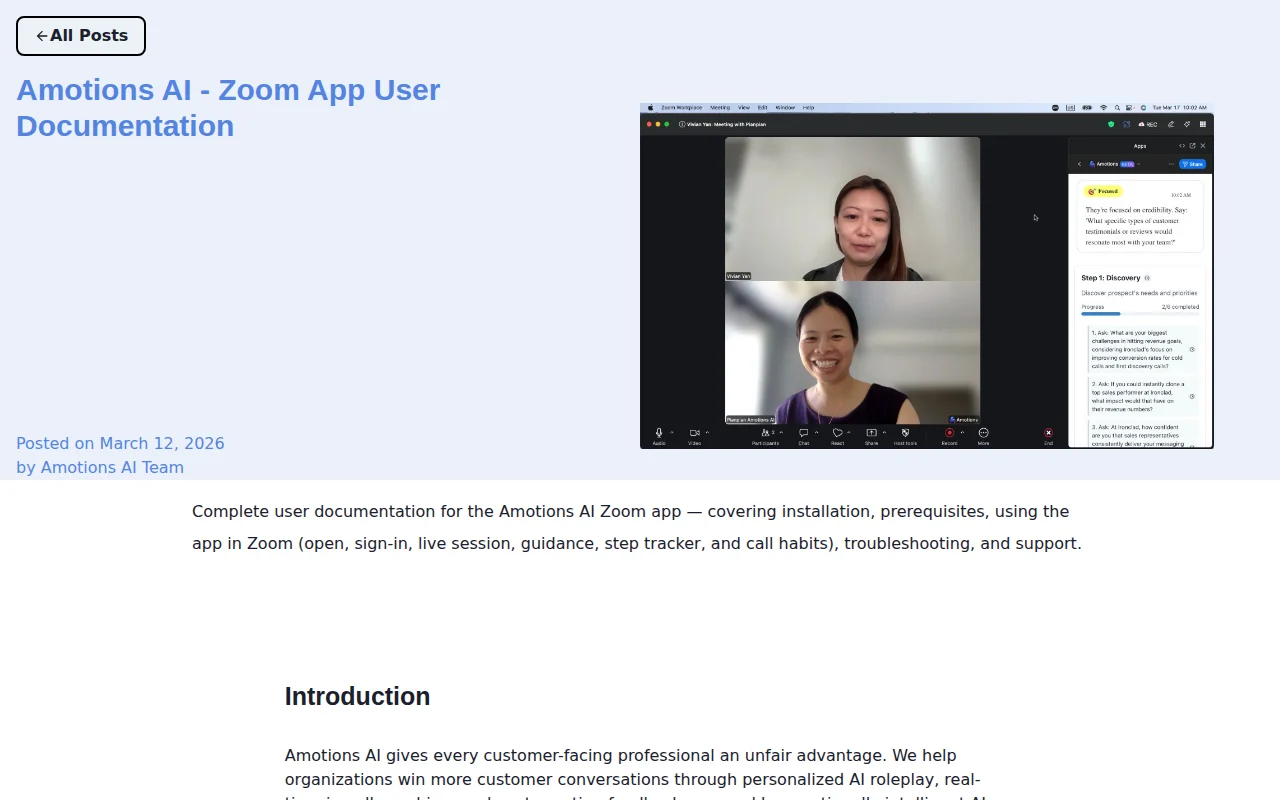The width and height of the screenshot is (1280, 800).
Task: Open the View menu in the pictured Zoom menu bar
Action: [x=744, y=107]
